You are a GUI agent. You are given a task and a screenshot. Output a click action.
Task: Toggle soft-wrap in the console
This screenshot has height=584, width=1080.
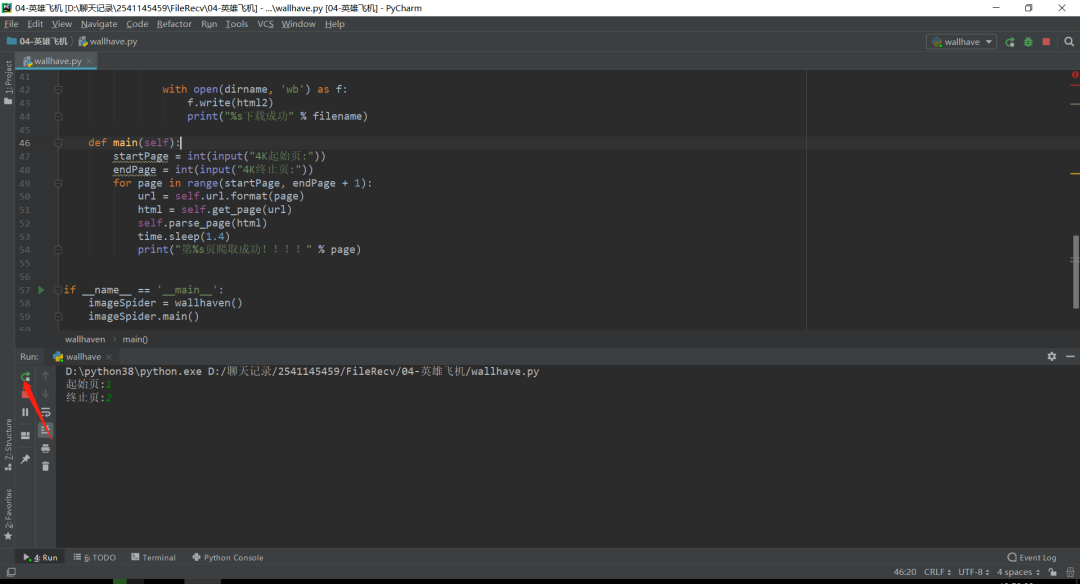(45, 412)
